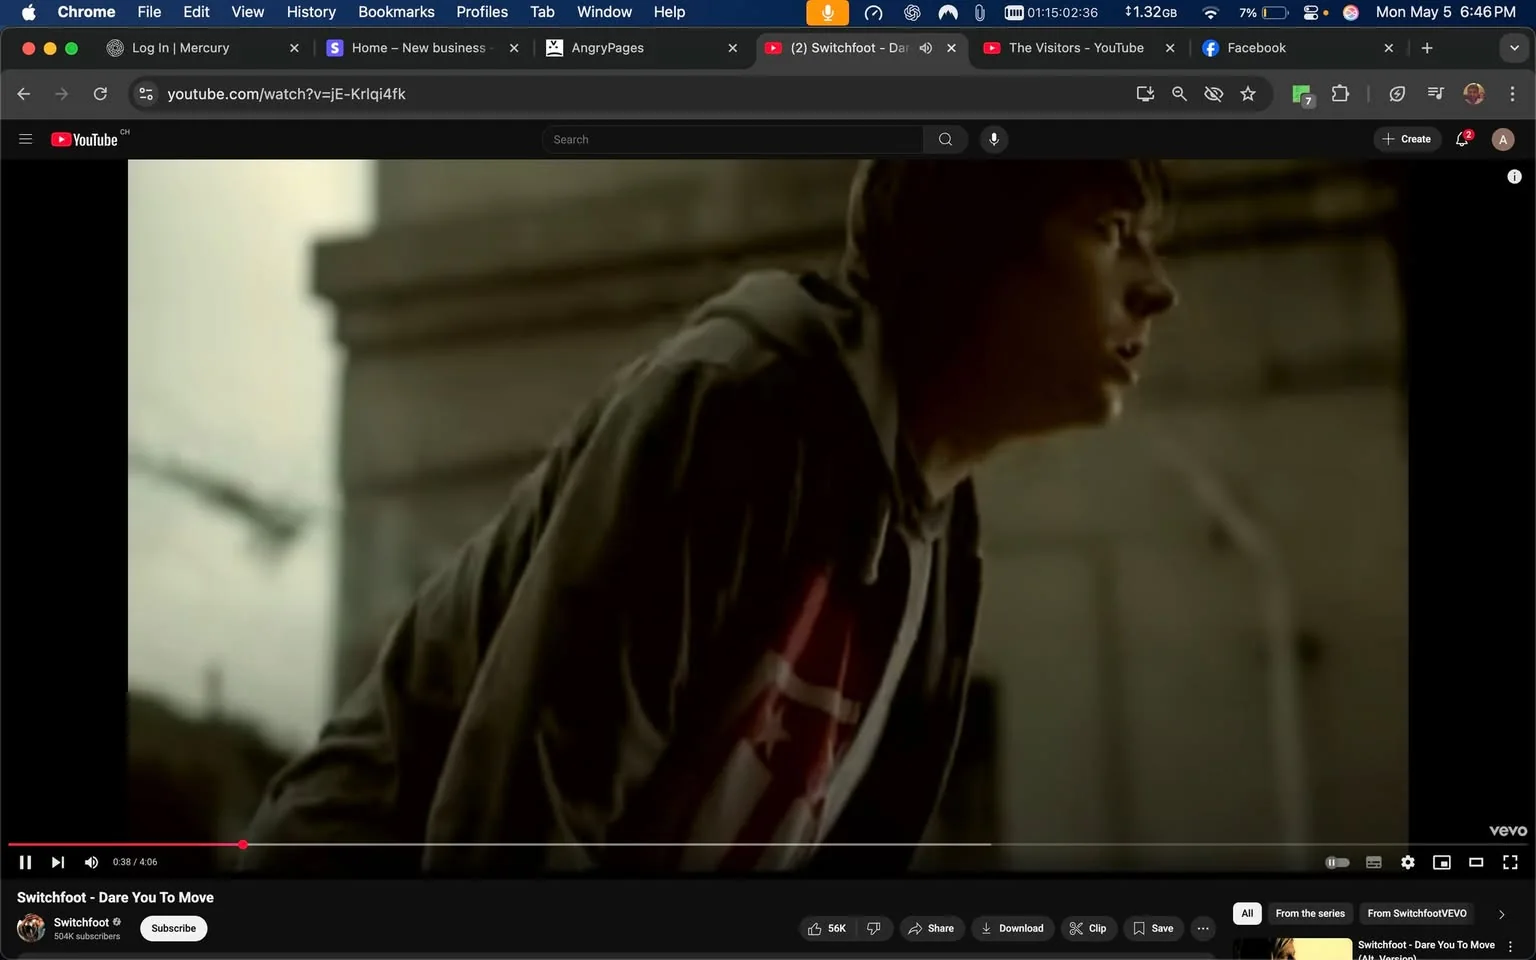
Task: Go forward in browser history
Action: point(62,94)
